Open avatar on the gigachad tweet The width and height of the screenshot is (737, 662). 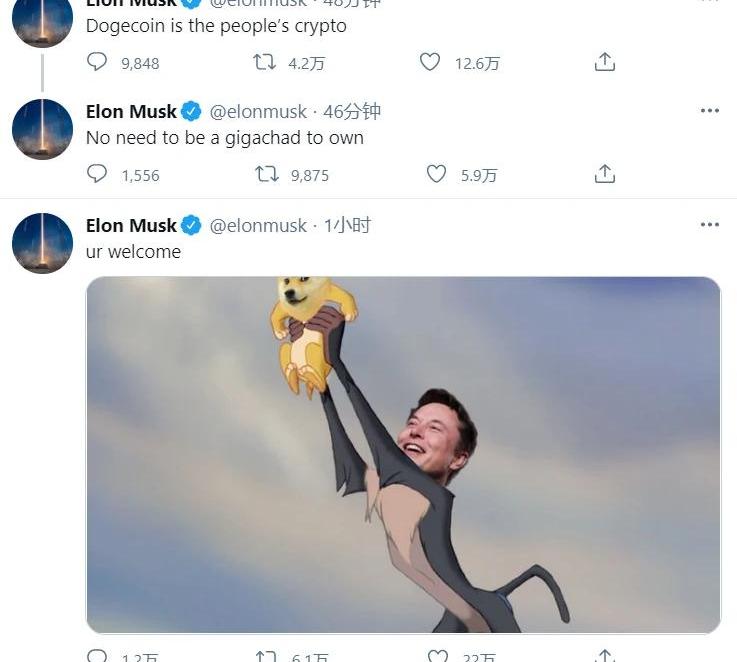42,129
